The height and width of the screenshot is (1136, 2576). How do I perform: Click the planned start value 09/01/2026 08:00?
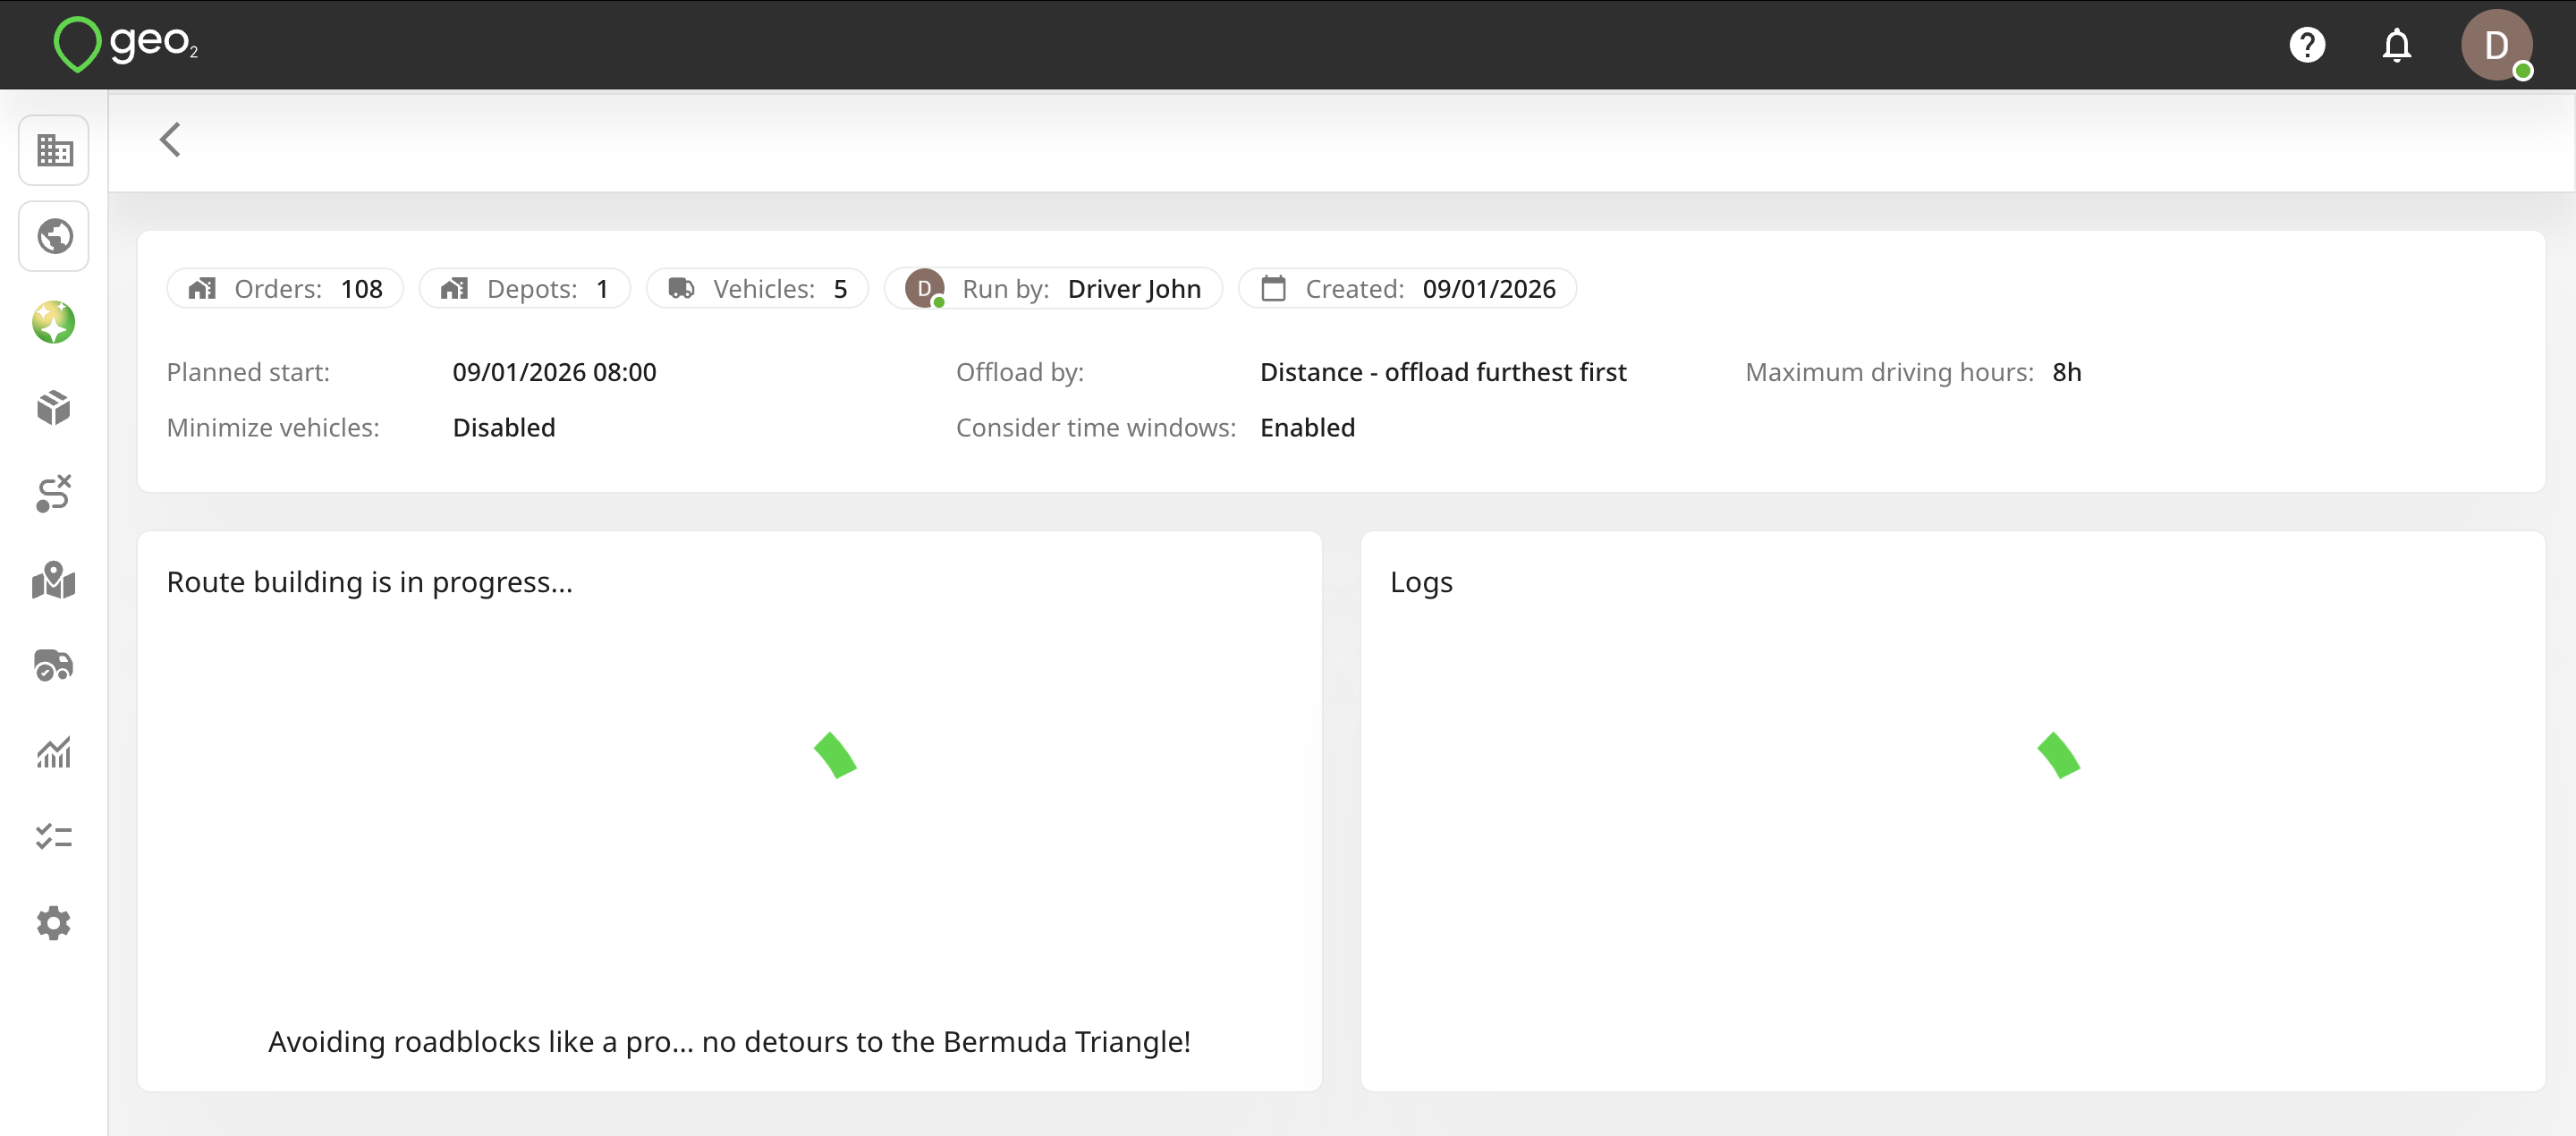pos(555,372)
